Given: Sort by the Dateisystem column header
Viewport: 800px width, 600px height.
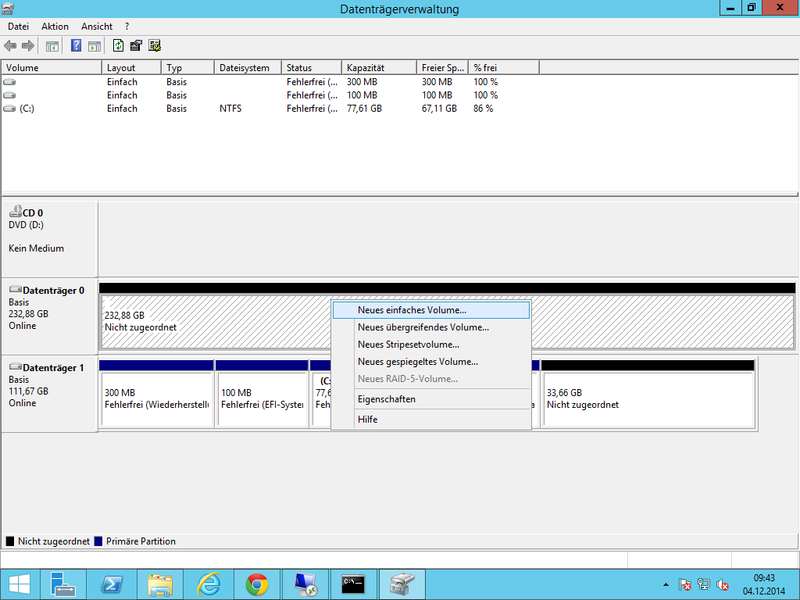Looking at the screenshot, I should coord(245,68).
